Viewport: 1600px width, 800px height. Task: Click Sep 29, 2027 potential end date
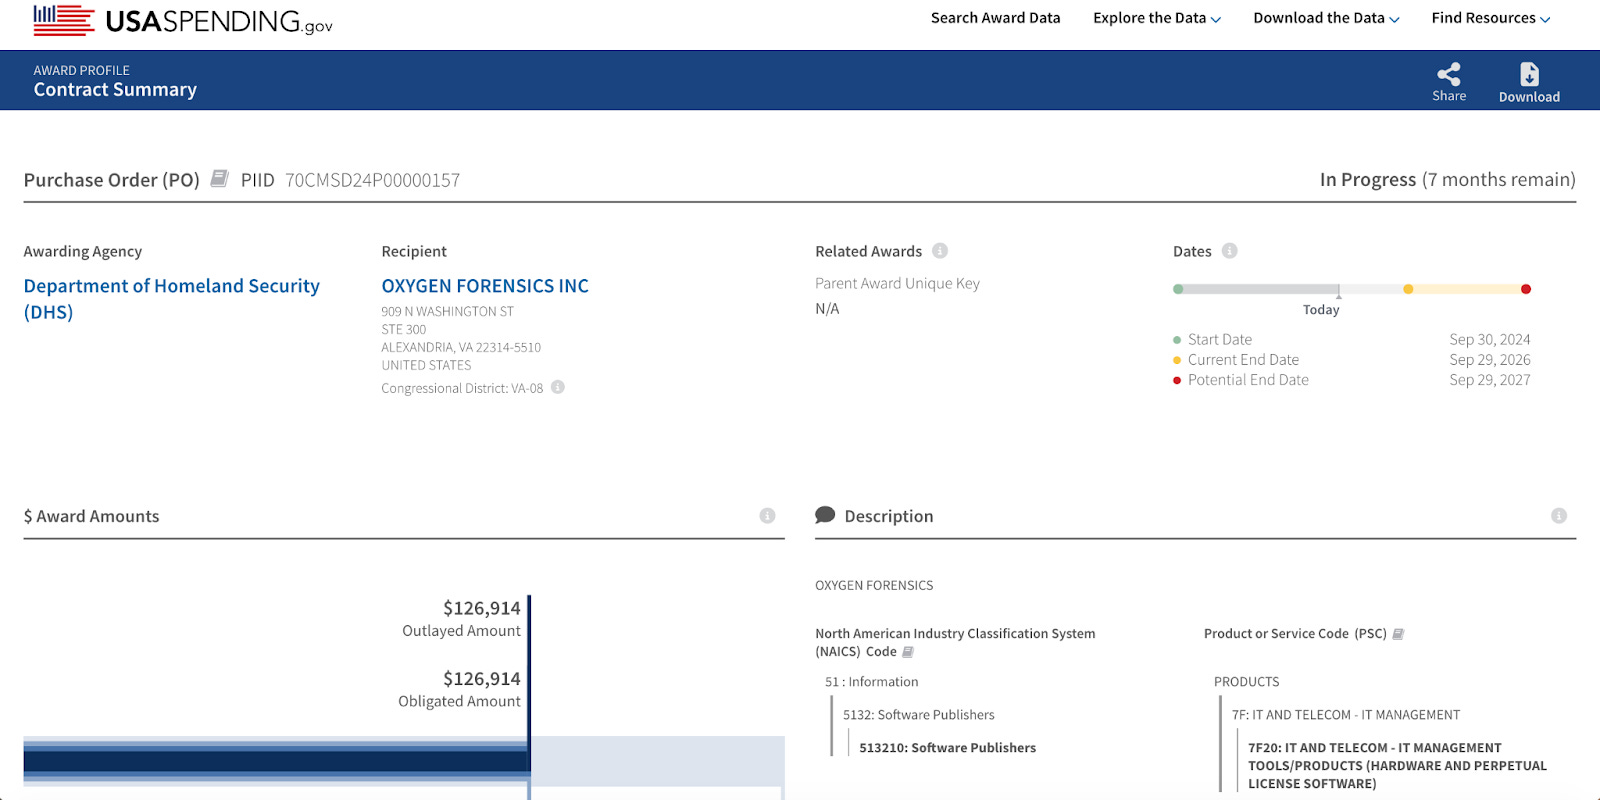click(1490, 380)
